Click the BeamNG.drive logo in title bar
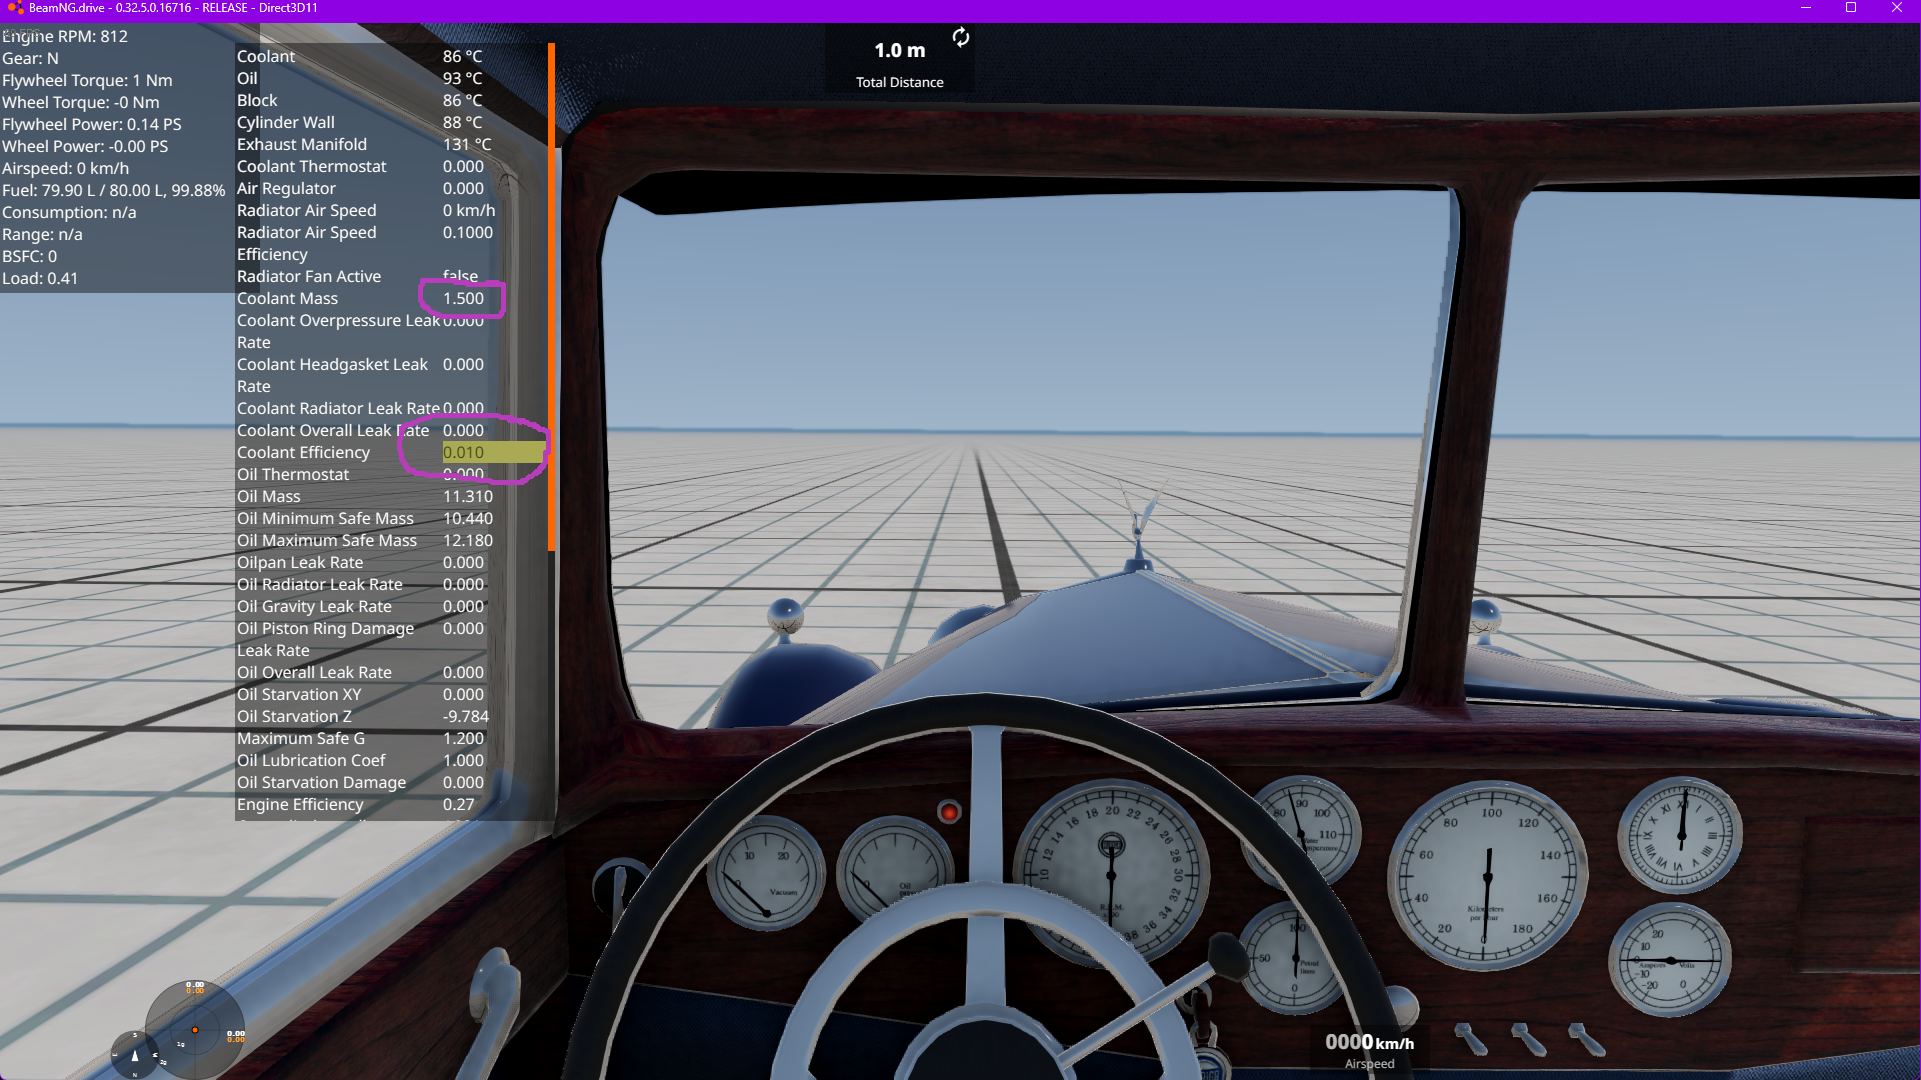The height and width of the screenshot is (1080, 1921). pyautogui.click(x=14, y=8)
